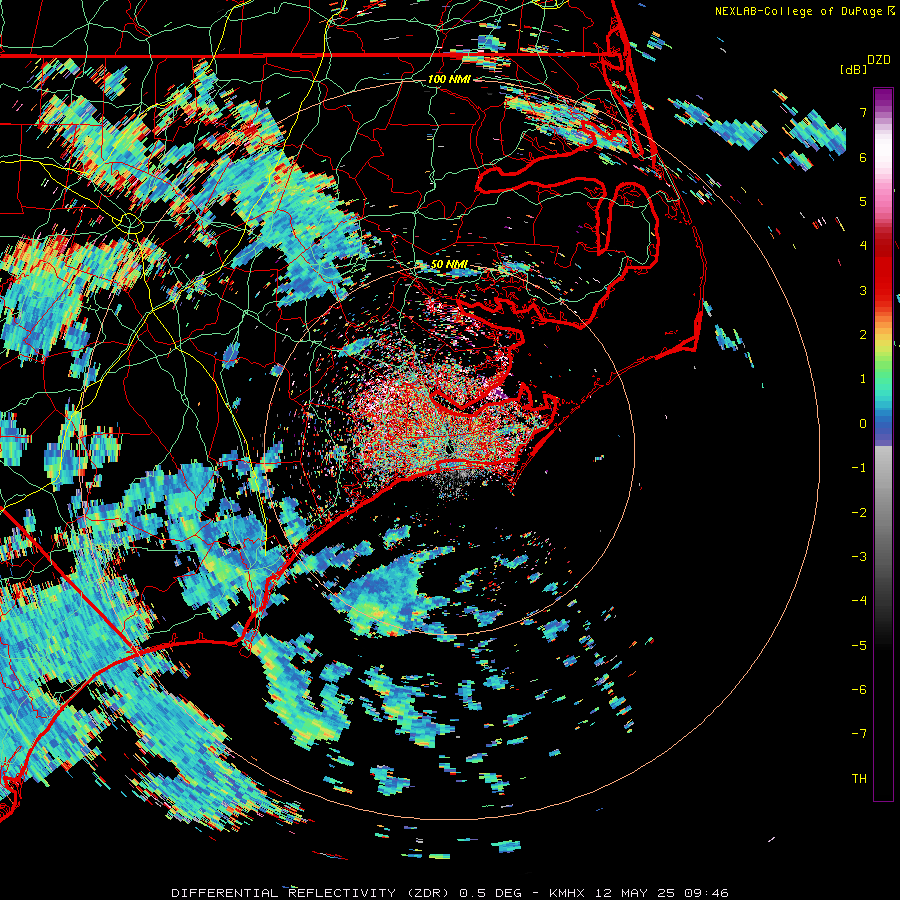Pick the "5" value on the dB scale

(863, 201)
